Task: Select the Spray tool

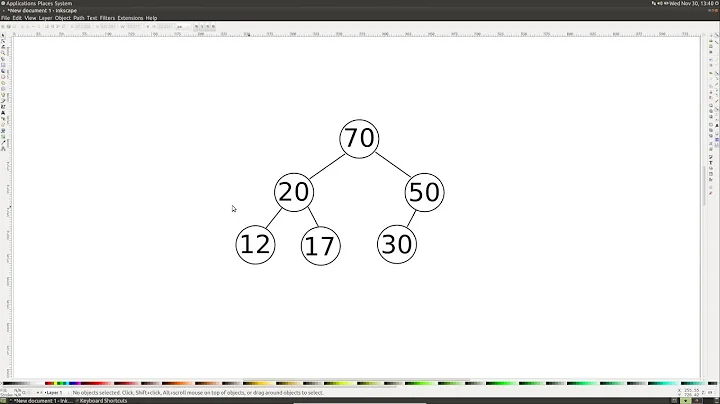Action: tap(3, 118)
